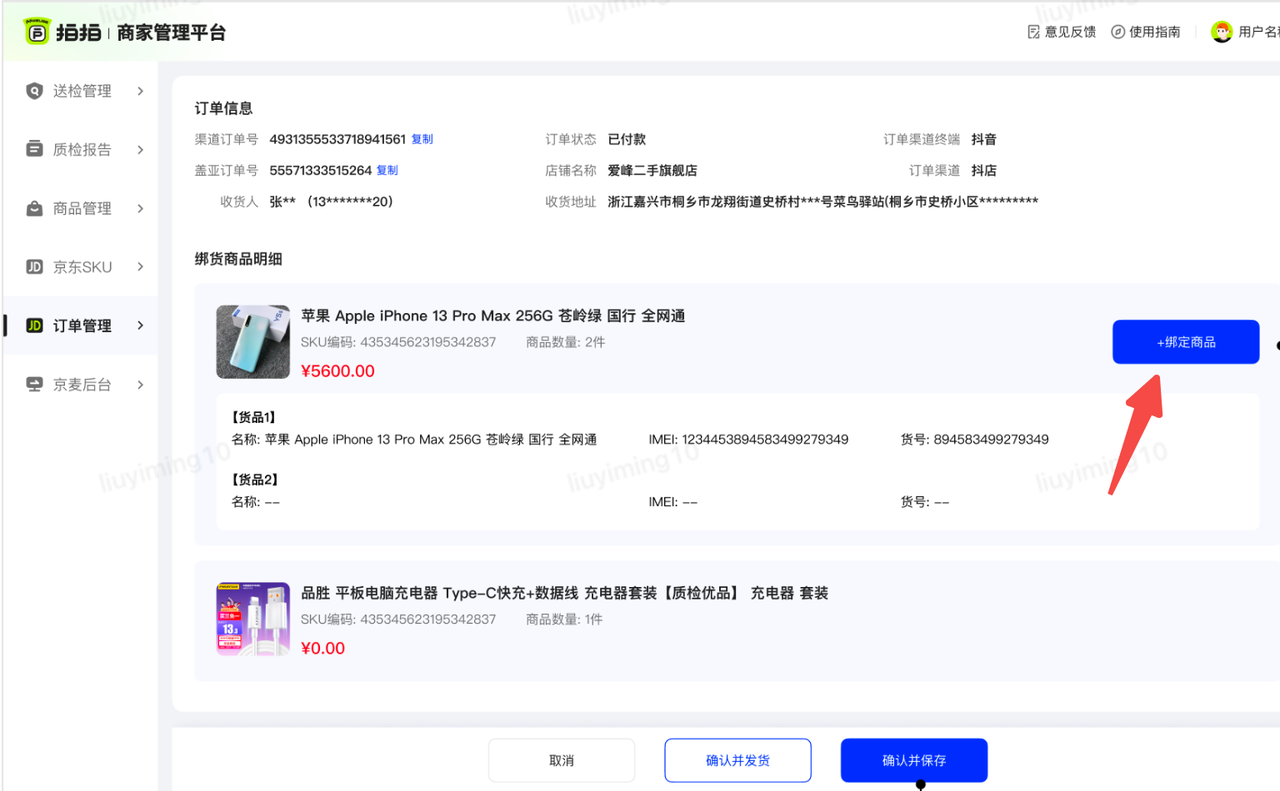Copy the 渠道订单号 via 复制 link
The image size is (1280, 791).
[x=422, y=139]
